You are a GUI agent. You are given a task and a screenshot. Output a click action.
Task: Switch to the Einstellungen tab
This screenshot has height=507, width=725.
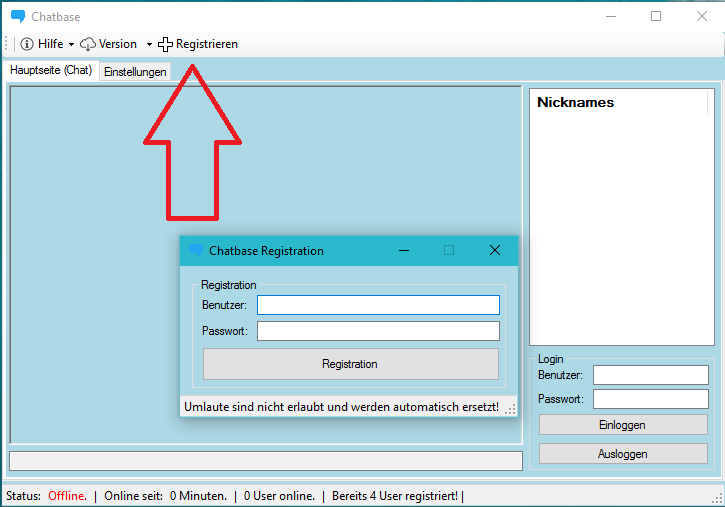pos(135,72)
